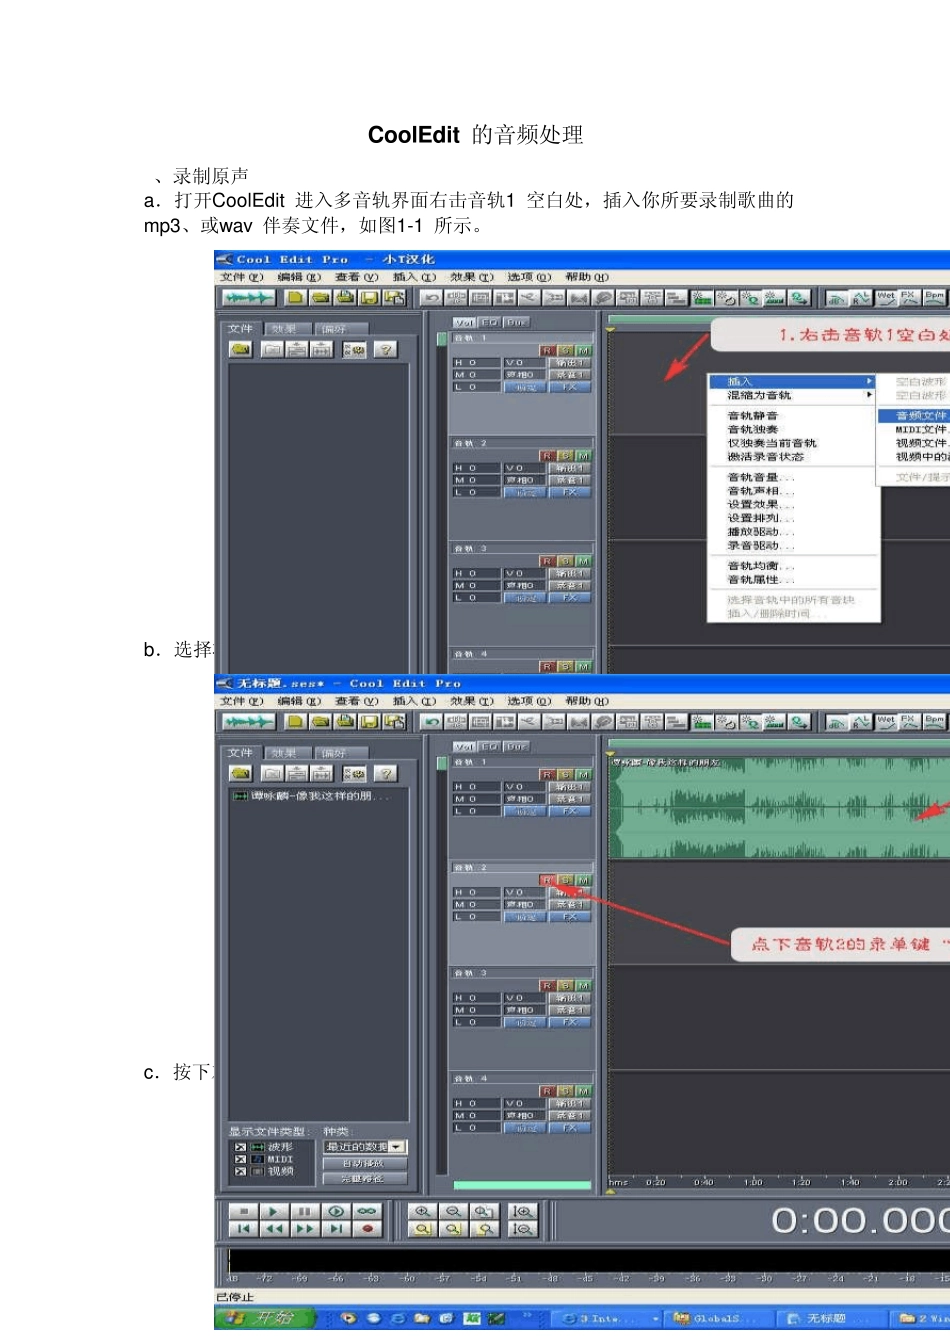Open 效果(T) menu in upper window
This screenshot has width=950, height=1344.
click(471, 277)
